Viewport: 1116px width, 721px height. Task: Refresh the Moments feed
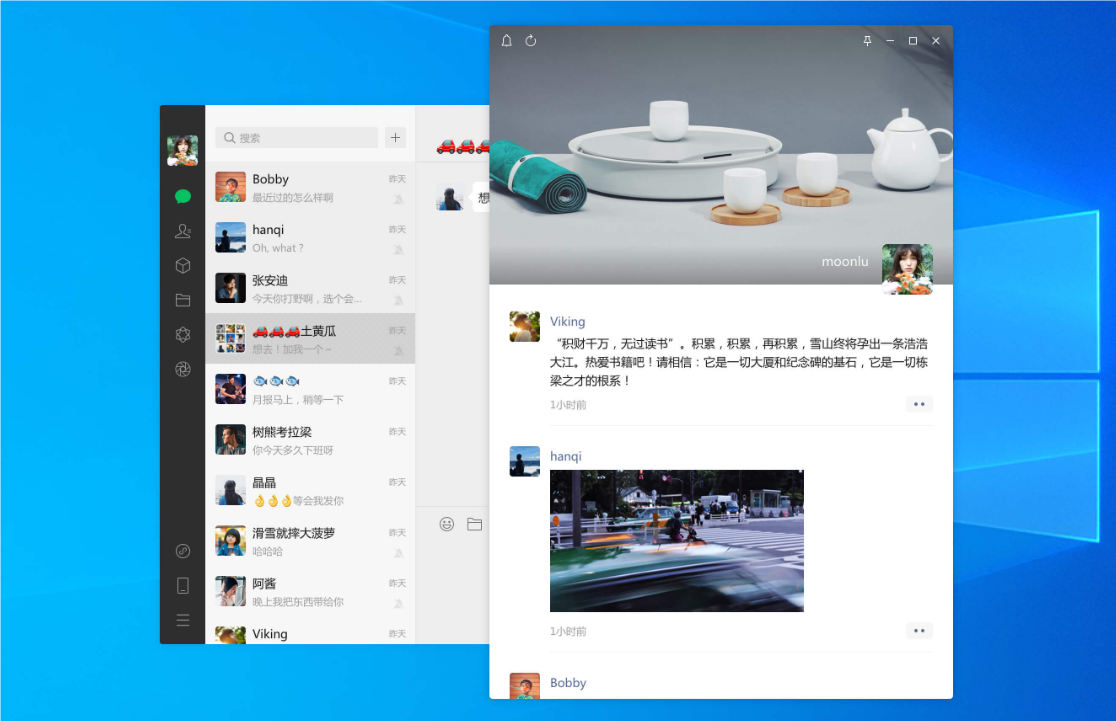pos(530,41)
